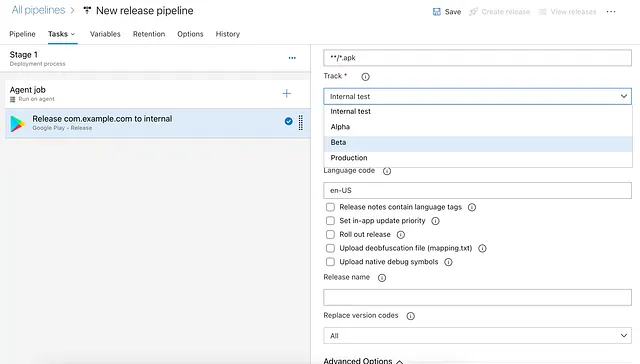Click Create release label
640x364 pixels.
(506, 12)
